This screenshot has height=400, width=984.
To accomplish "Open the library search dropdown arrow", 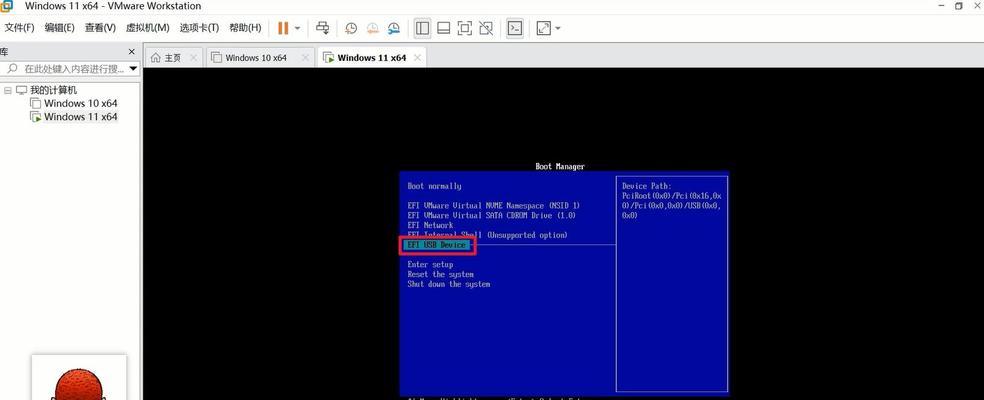I will (132, 68).
